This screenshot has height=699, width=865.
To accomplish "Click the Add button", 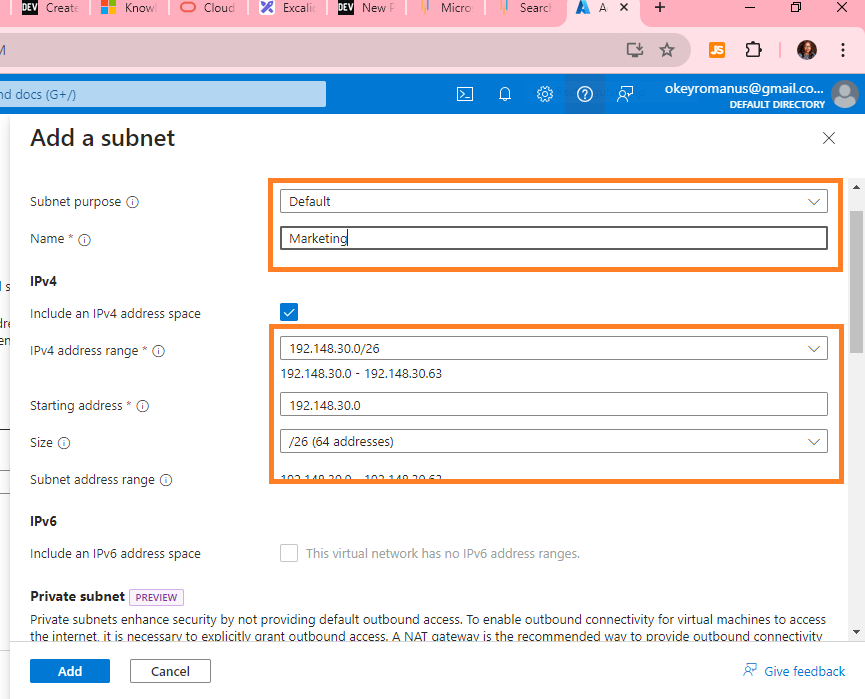I will [x=70, y=671].
